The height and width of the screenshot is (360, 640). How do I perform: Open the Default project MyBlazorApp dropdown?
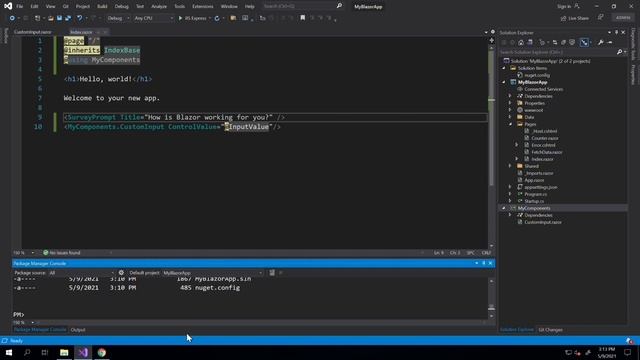(212, 273)
